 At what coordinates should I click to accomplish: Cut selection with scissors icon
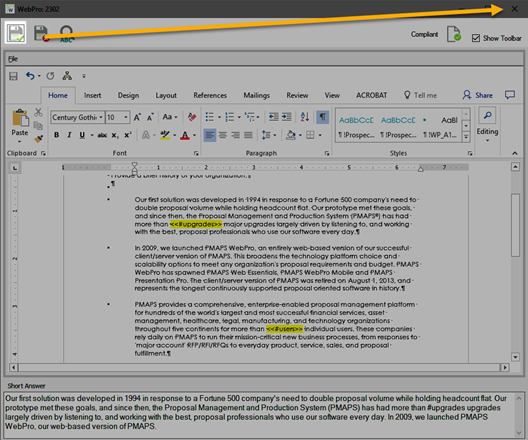pyautogui.click(x=38, y=112)
